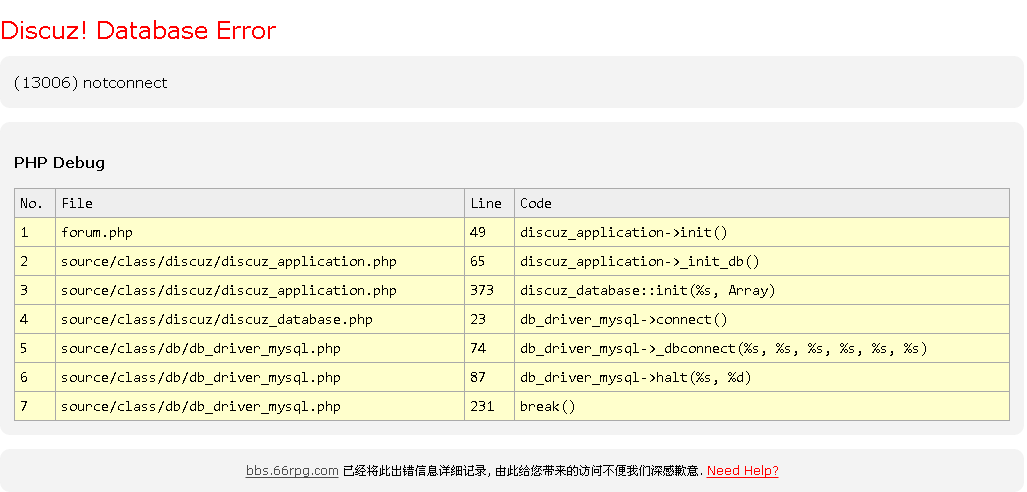Click the discuz_database.php file cell

[260, 319]
